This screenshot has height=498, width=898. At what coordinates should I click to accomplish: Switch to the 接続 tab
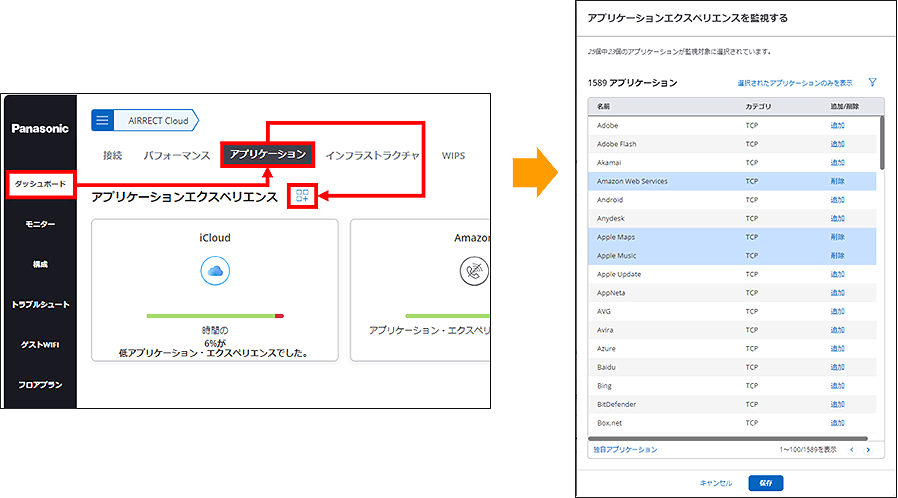pyautogui.click(x=113, y=155)
